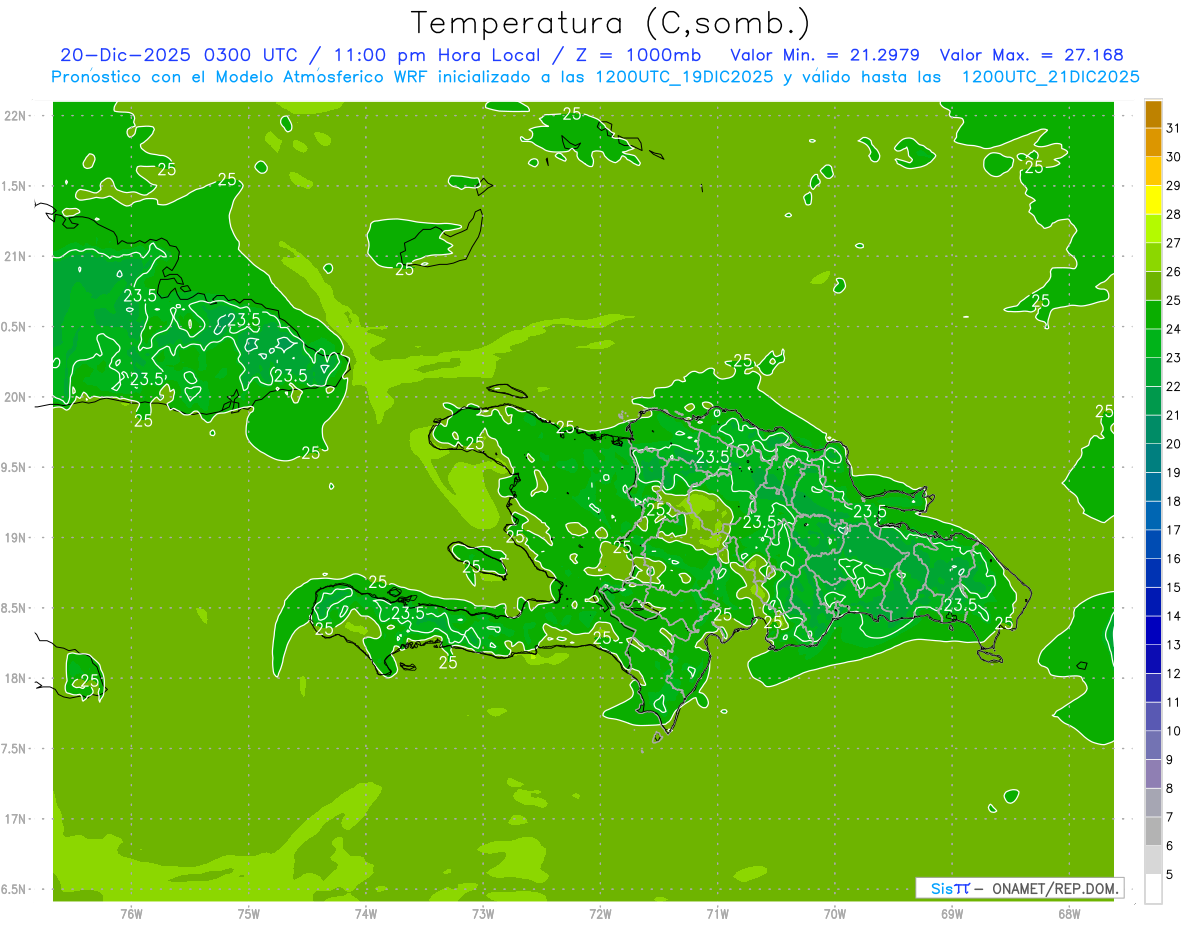
Task: Click the teal scale segment between 19 and 20
Action: coord(1153,458)
